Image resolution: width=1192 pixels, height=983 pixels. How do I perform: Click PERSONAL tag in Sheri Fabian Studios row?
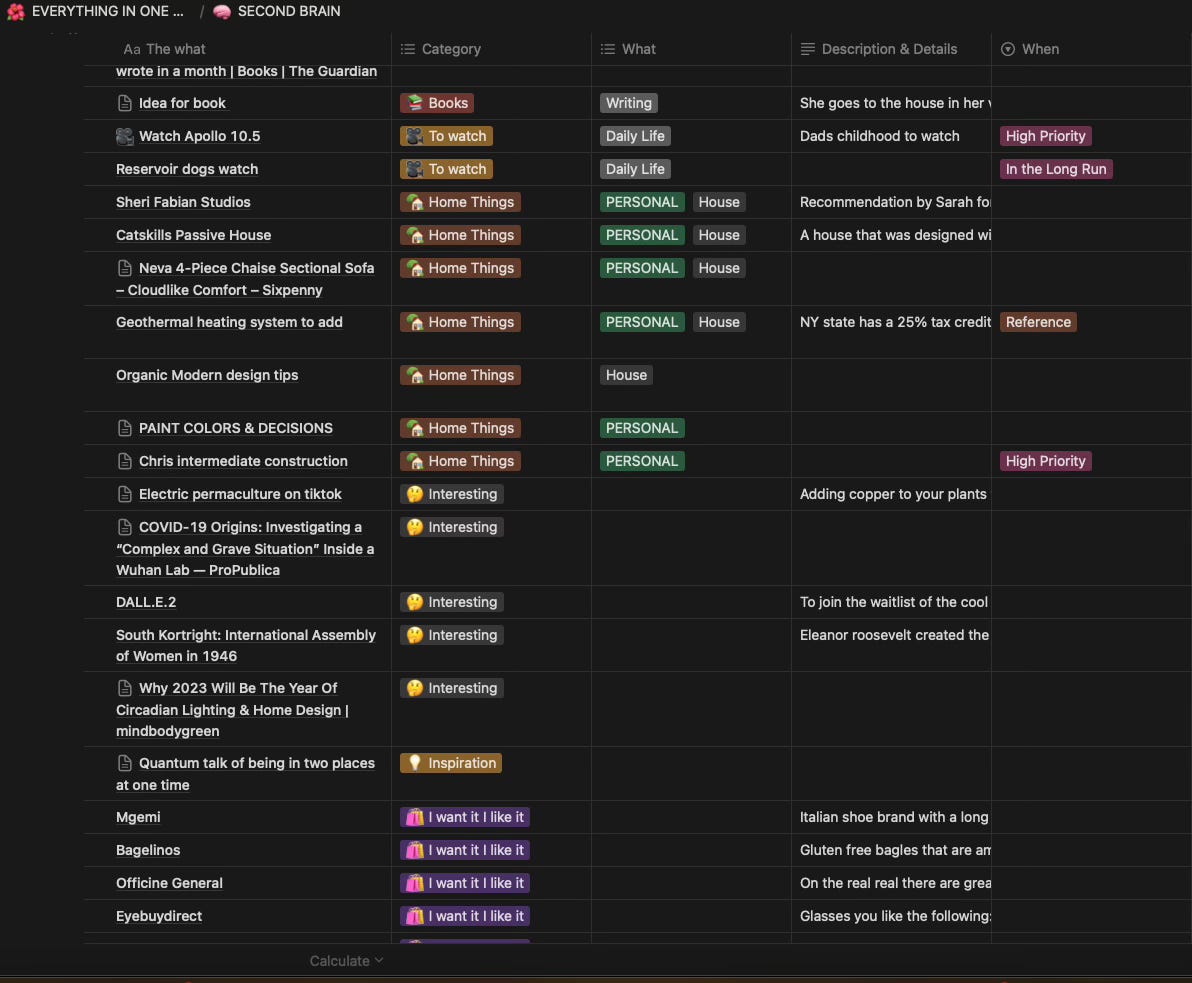[642, 202]
